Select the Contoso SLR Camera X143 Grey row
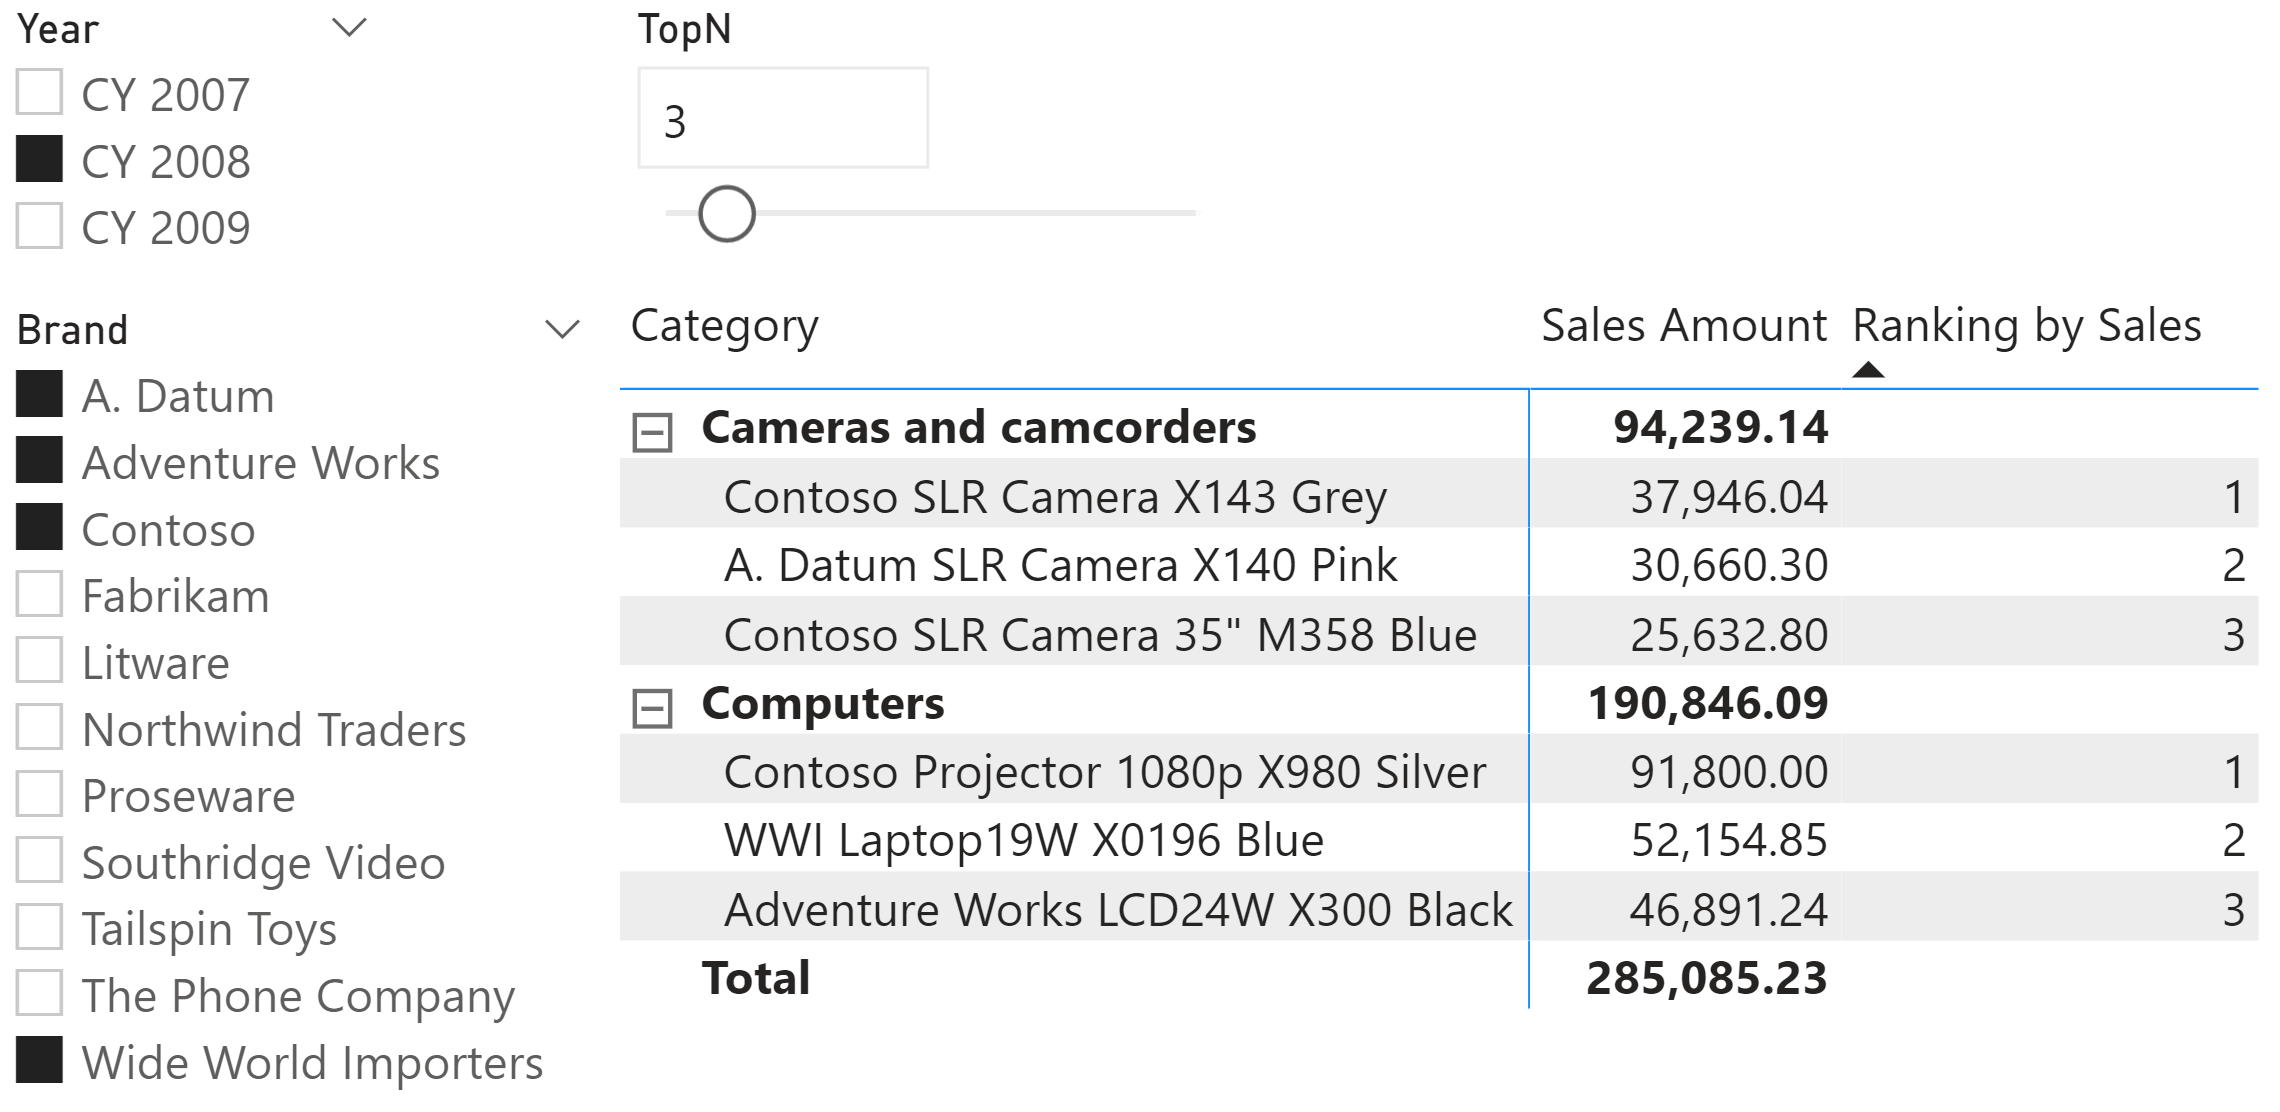Image resolution: width=2280 pixels, height=1112 pixels. (x=1054, y=497)
